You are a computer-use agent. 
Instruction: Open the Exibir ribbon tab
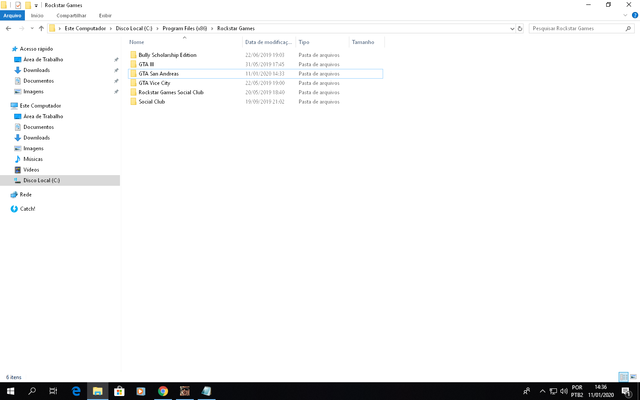pyautogui.click(x=105, y=16)
